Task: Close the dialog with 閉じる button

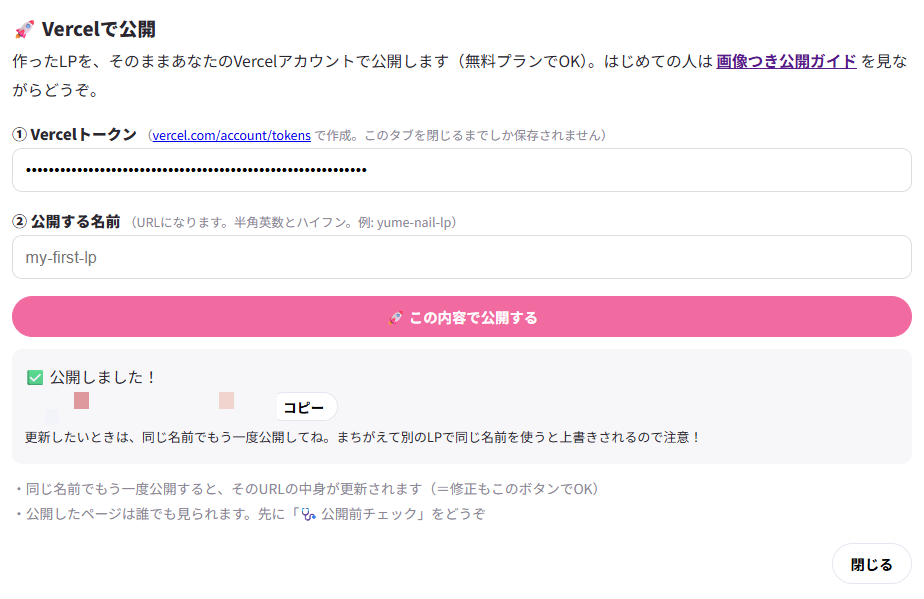Action: 872,564
